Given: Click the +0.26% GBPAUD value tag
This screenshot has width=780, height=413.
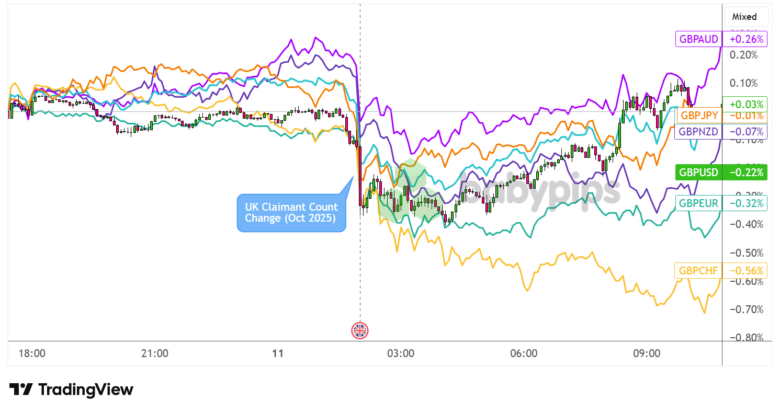Looking at the screenshot, I should coord(746,39).
